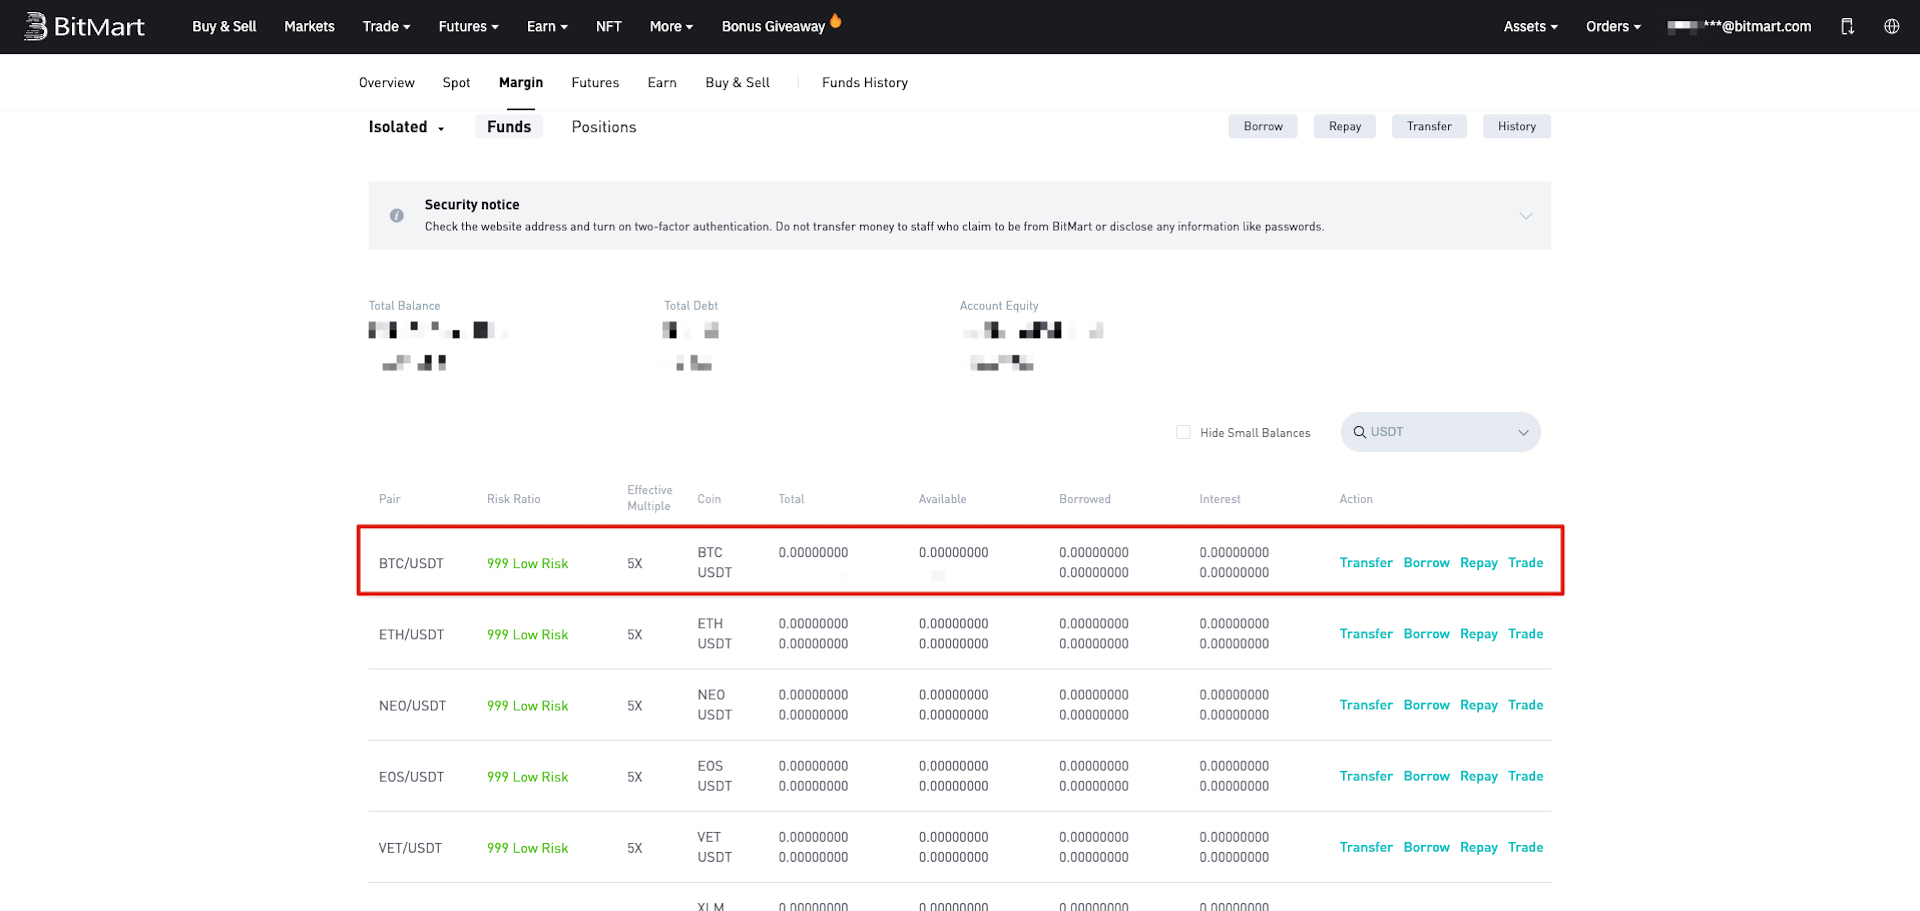Select the Funds sub-tab
This screenshot has width=1920, height=911.
(509, 127)
